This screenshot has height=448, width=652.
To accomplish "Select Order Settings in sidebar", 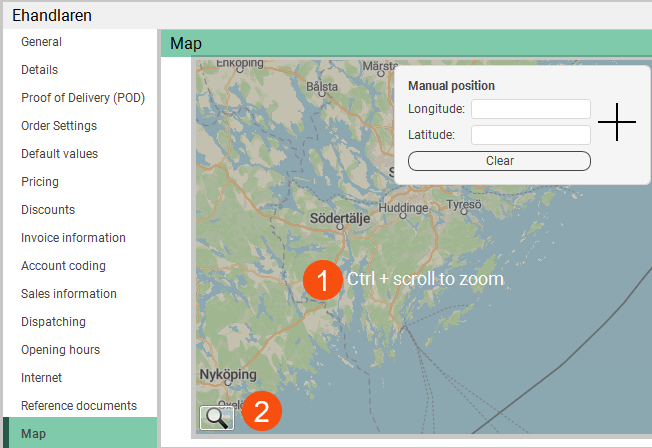I will 59,126.
